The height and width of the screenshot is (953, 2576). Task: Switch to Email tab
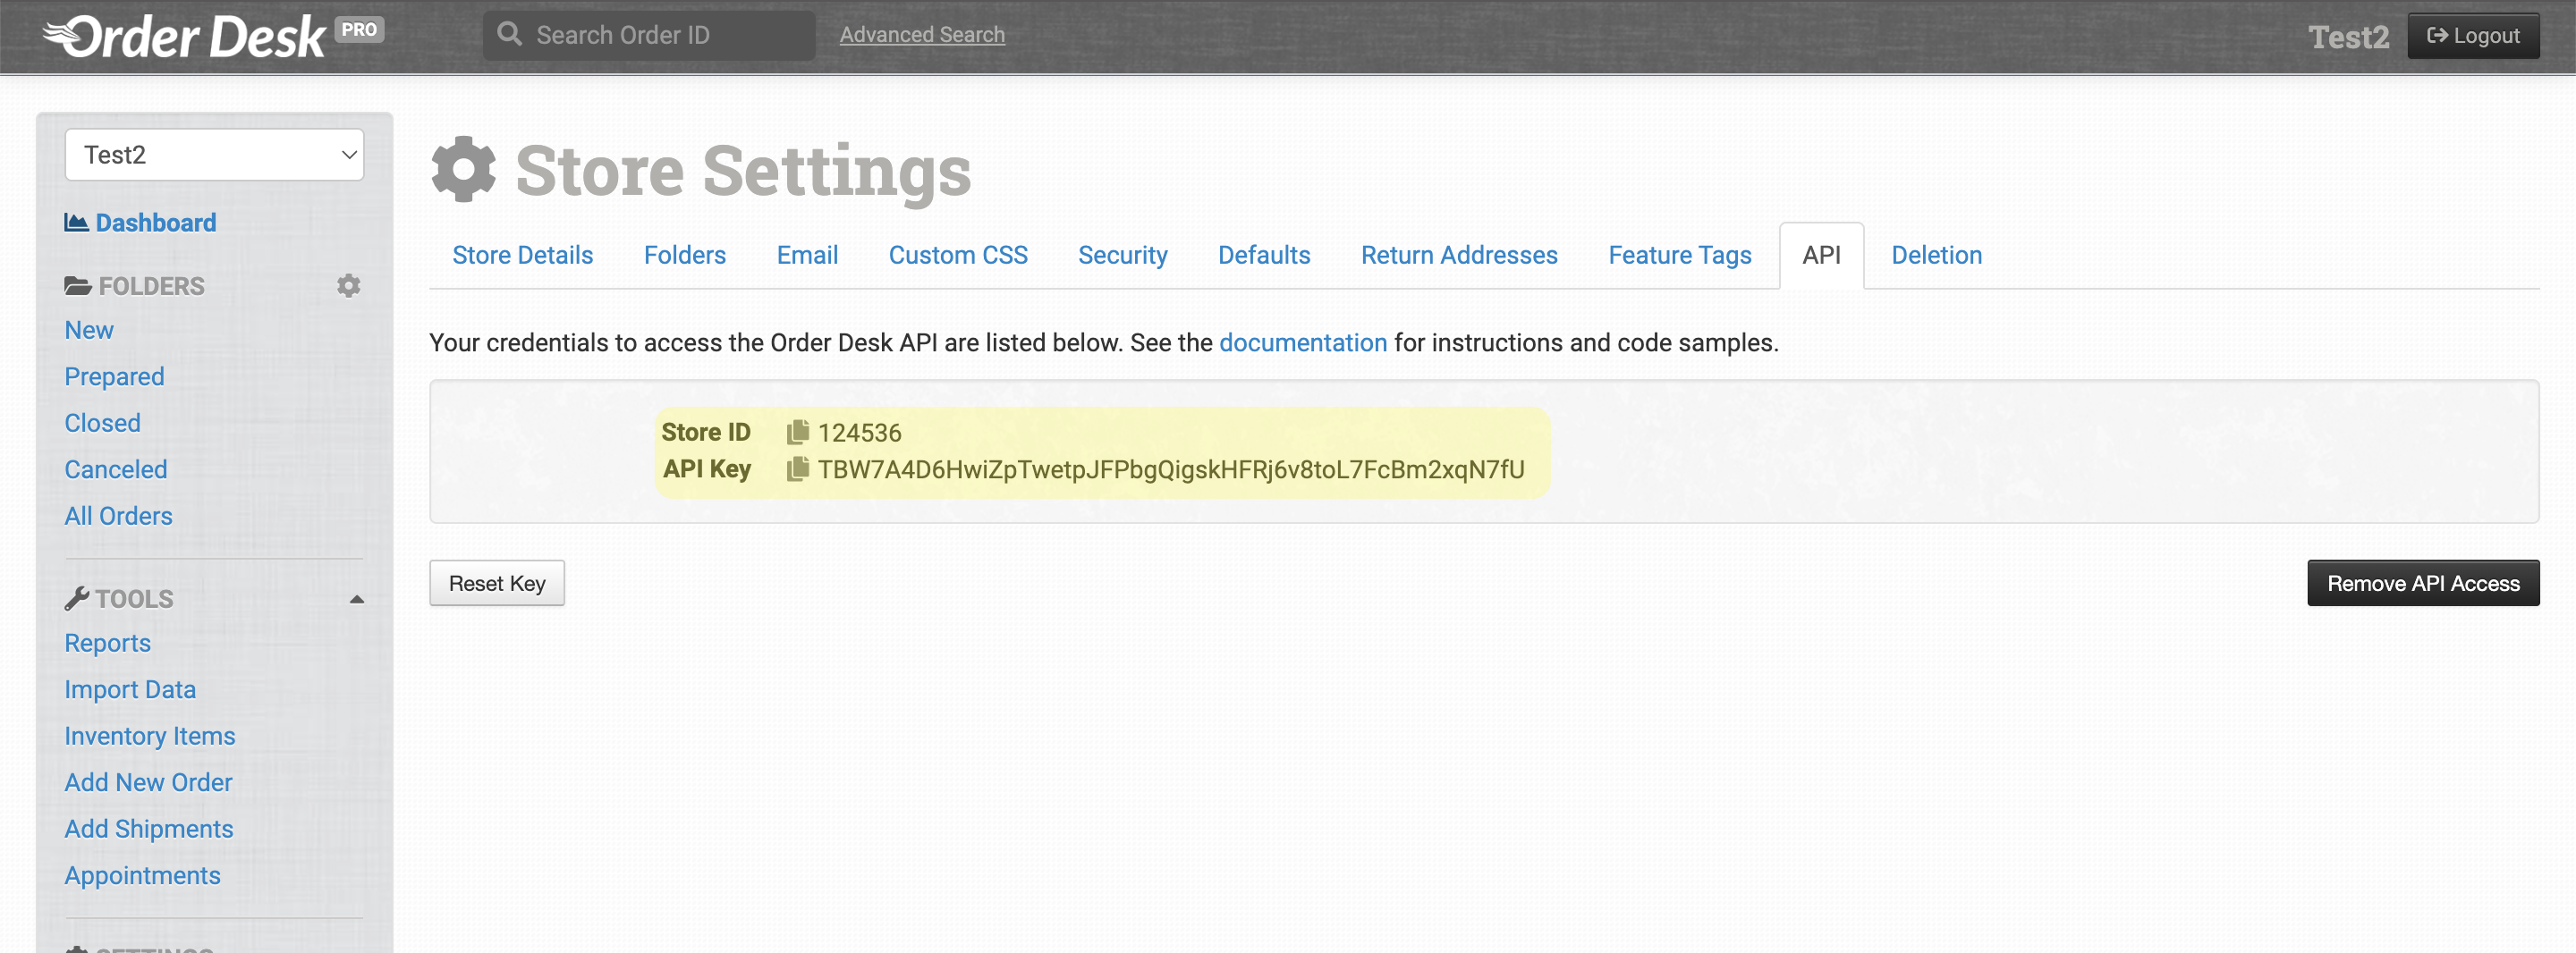click(x=807, y=256)
